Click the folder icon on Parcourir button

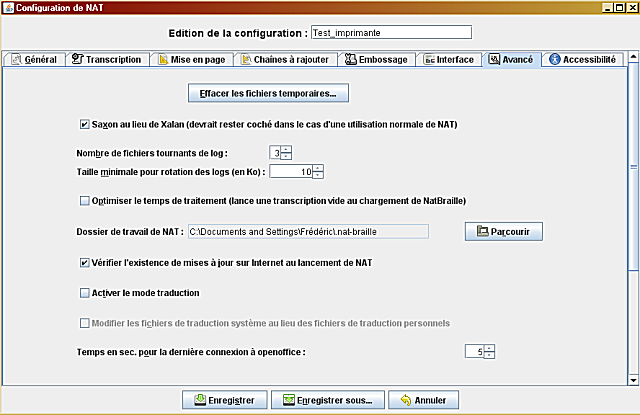(x=482, y=231)
